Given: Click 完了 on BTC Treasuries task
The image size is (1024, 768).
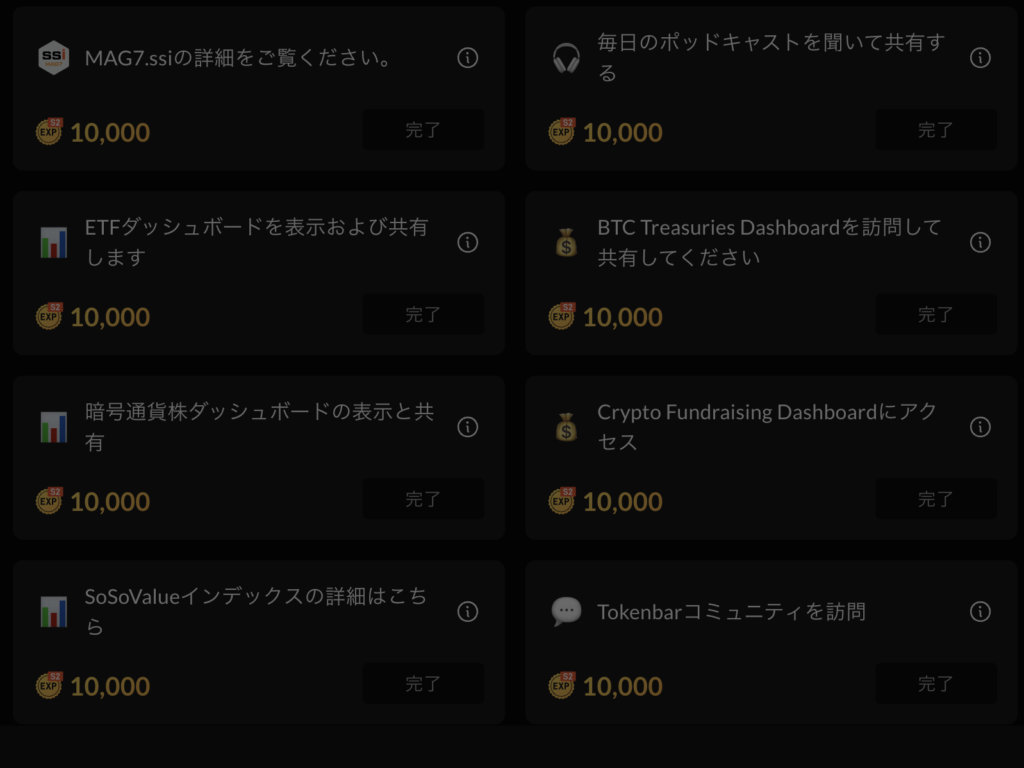Looking at the screenshot, I should (936, 314).
